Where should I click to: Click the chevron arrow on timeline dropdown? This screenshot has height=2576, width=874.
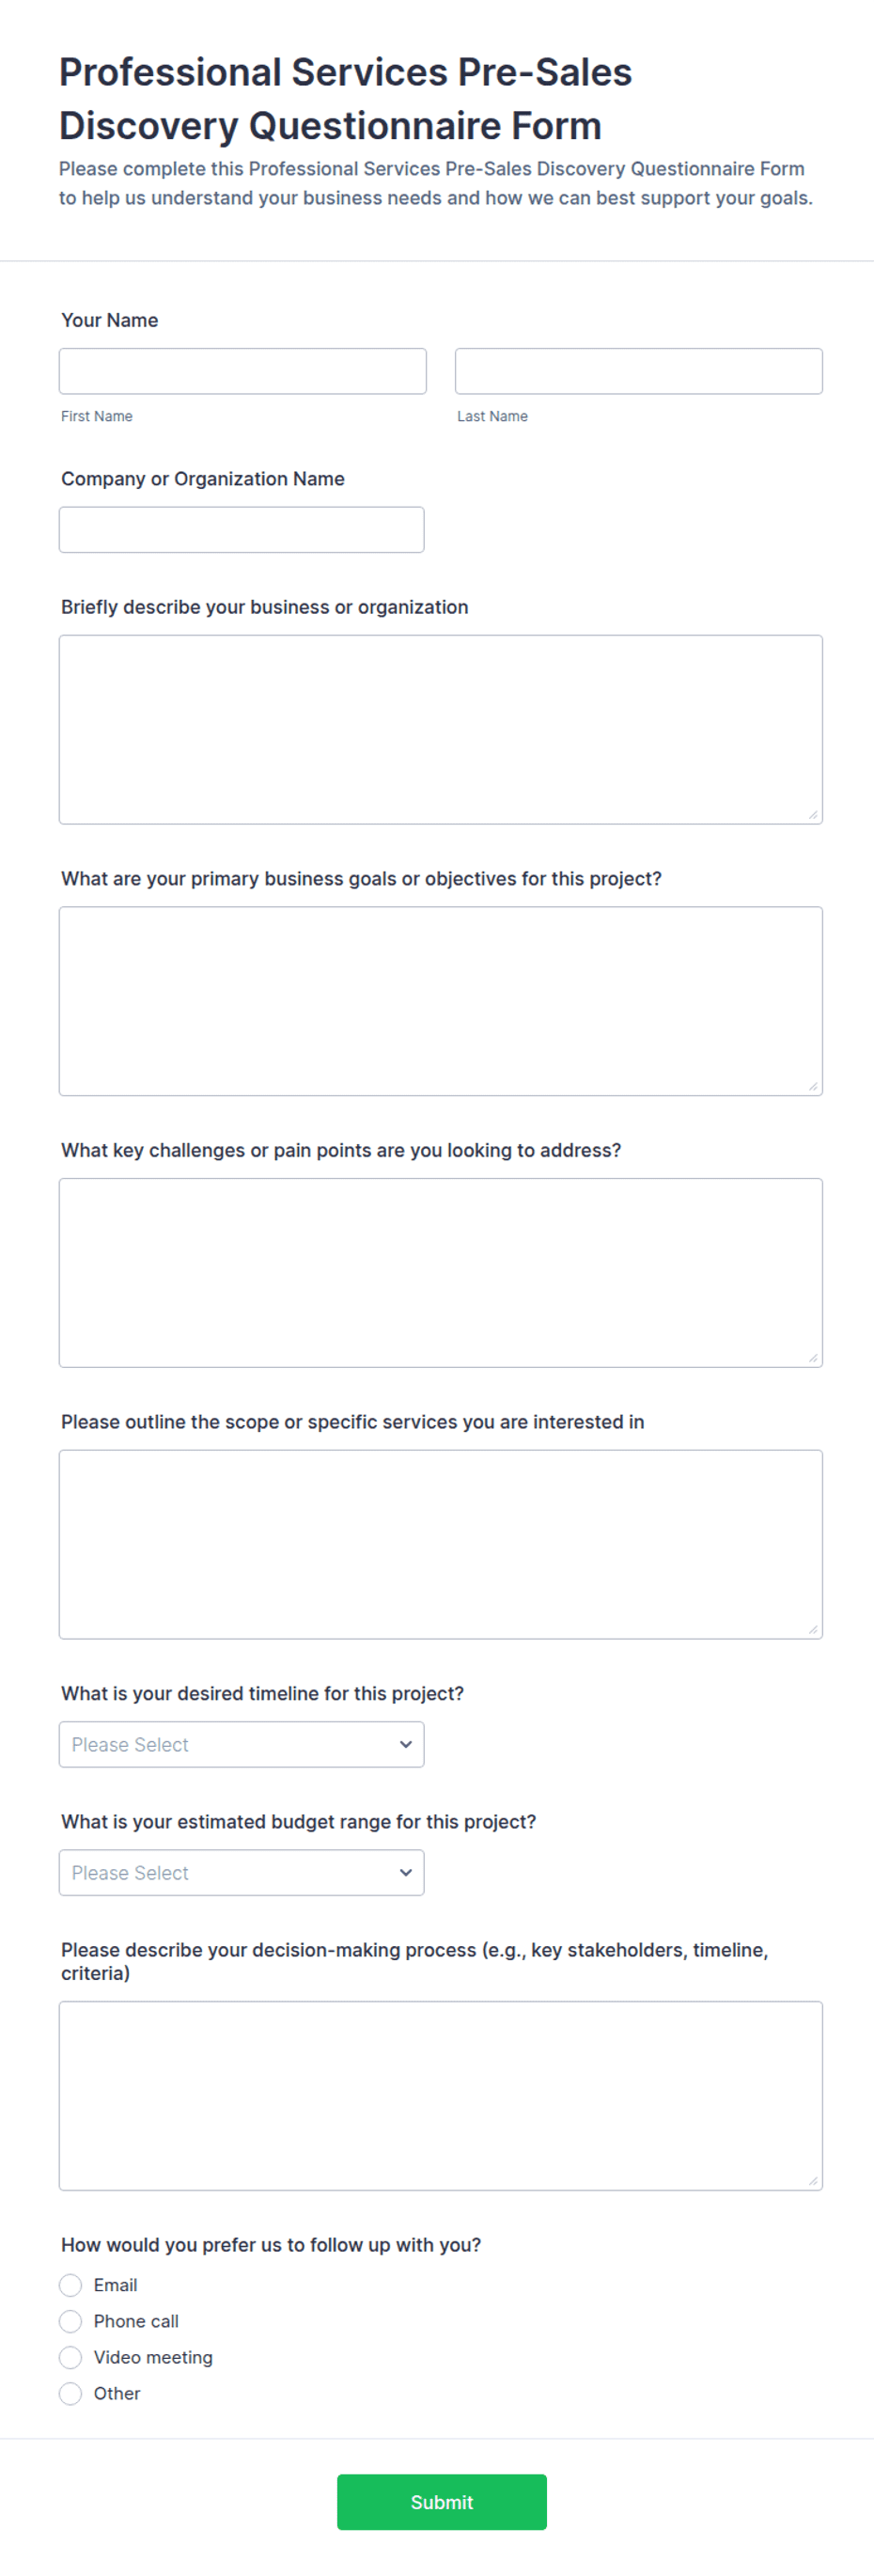click(x=405, y=1744)
